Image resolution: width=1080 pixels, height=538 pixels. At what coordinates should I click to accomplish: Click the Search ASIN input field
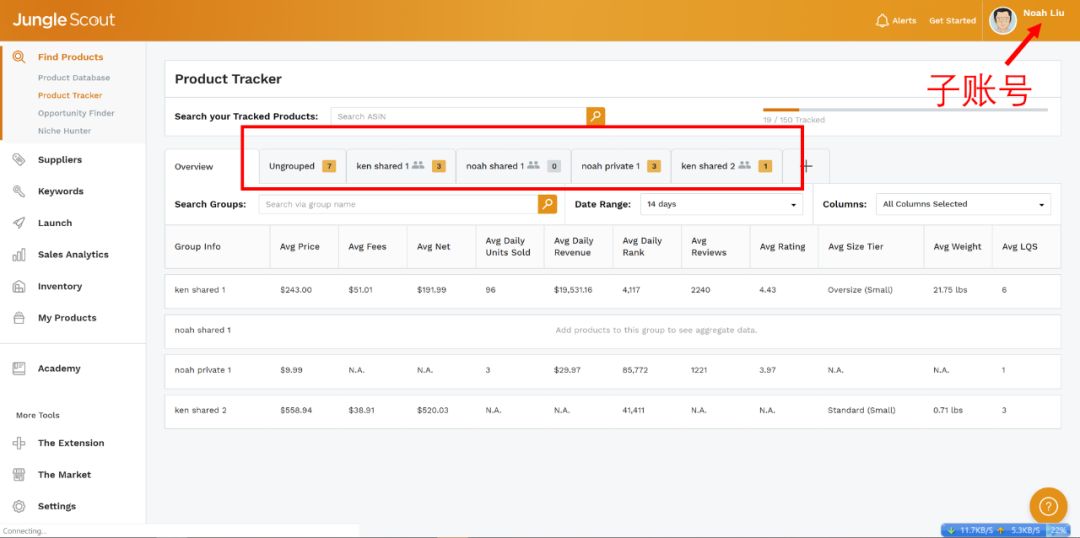[x=458, y=116]
